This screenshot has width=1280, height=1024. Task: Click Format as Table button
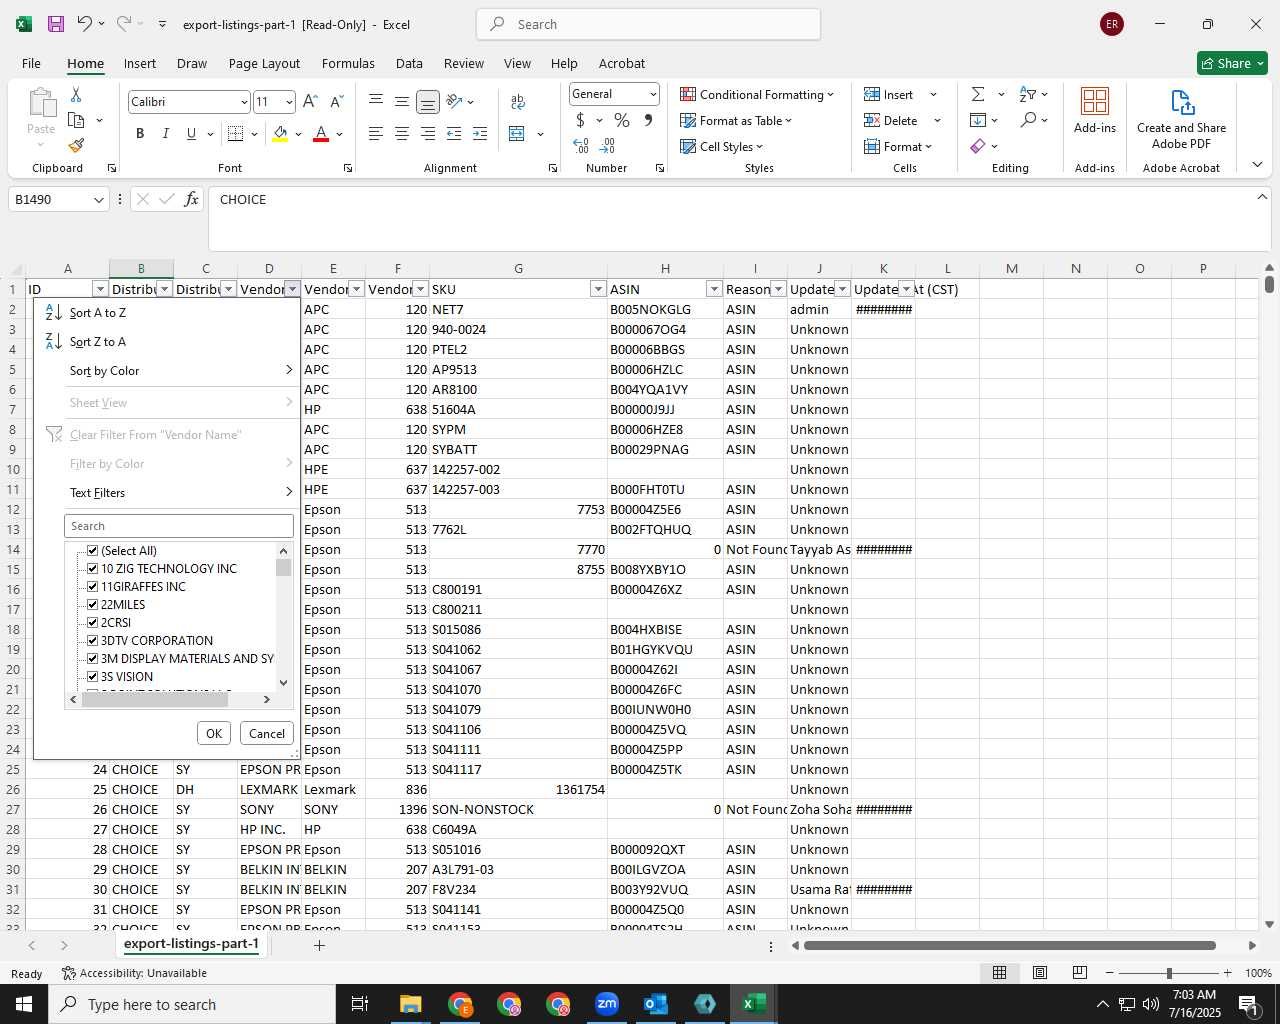[736, 120]
